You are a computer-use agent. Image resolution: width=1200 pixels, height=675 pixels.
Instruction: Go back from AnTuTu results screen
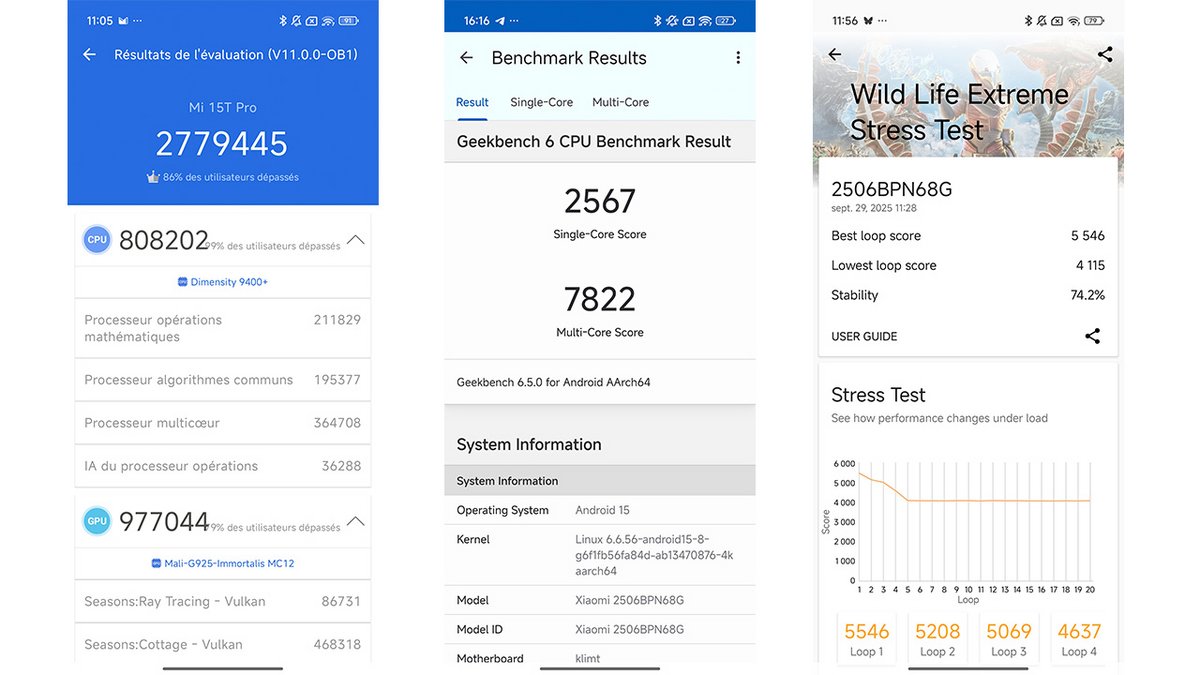click(x=89, y=55)
